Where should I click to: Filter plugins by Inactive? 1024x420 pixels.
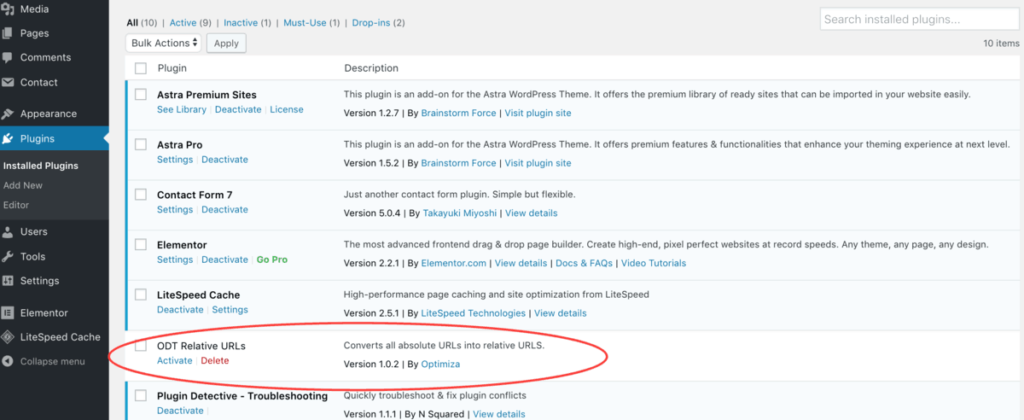(240, 23)
